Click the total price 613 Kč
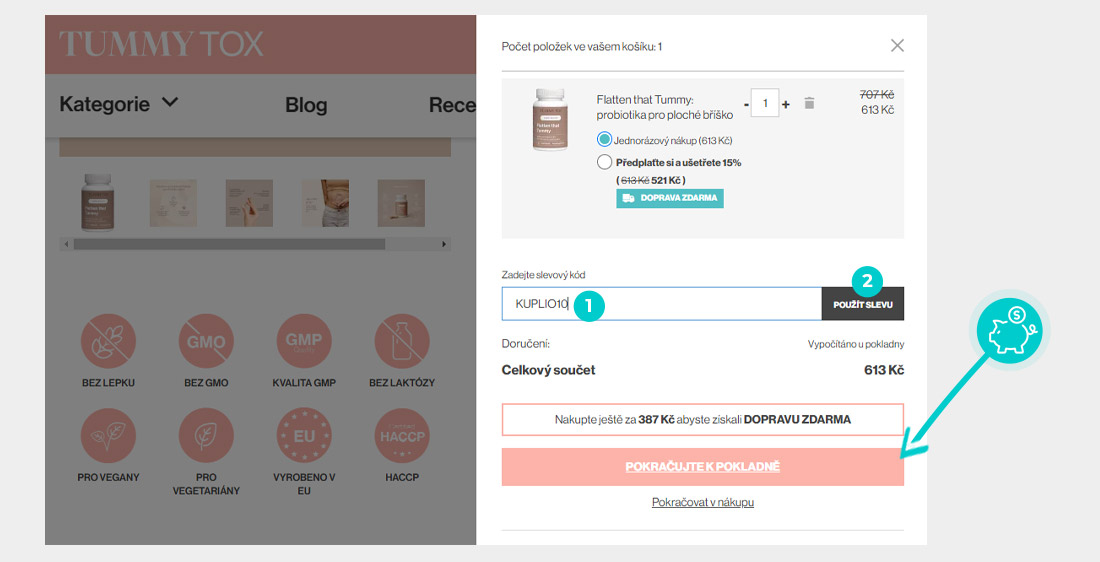The height and width of the screenshot is (562, 1100). coord(884,370)
